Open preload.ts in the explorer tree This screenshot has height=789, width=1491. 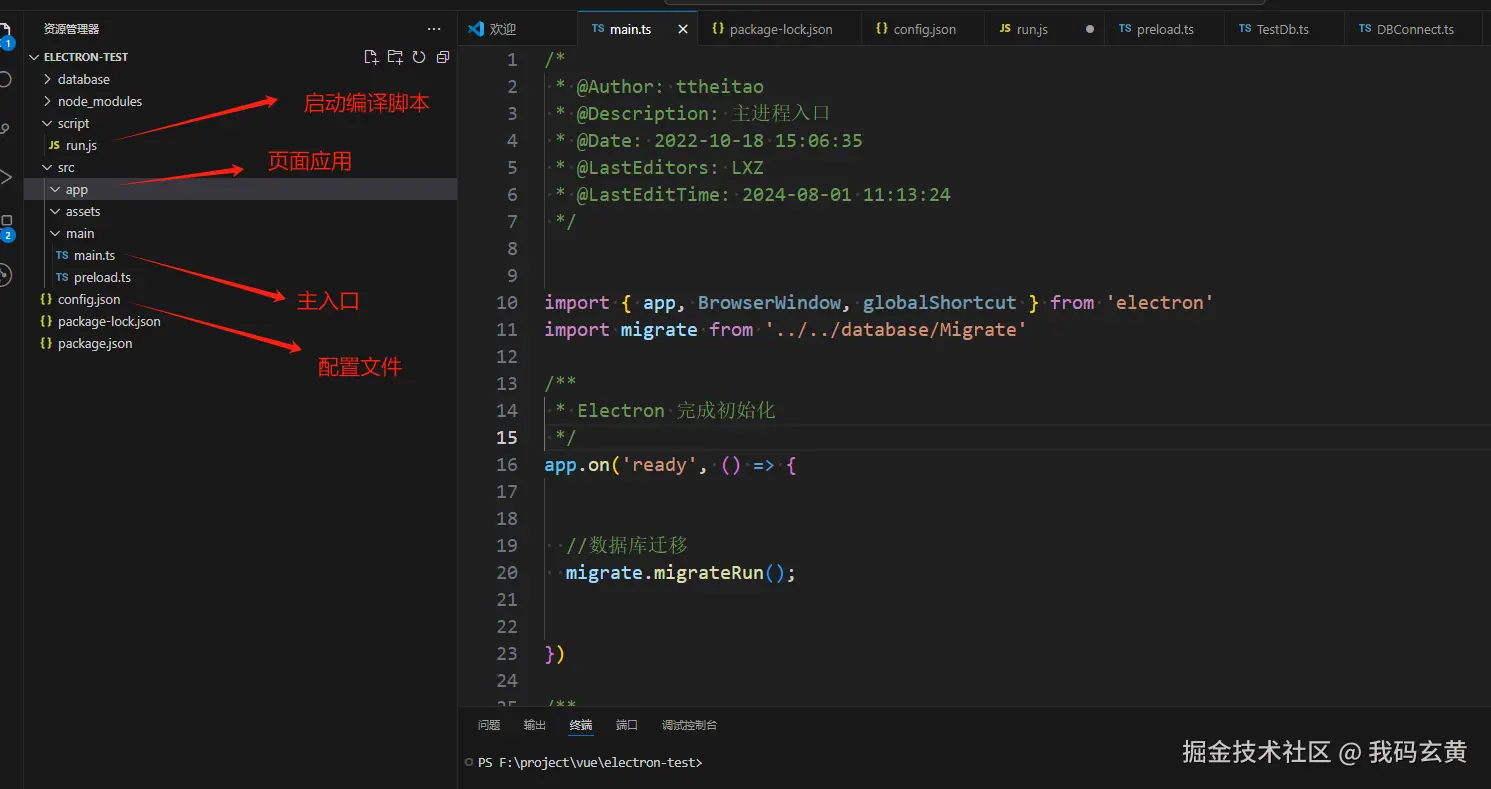(x=240, y=277)
